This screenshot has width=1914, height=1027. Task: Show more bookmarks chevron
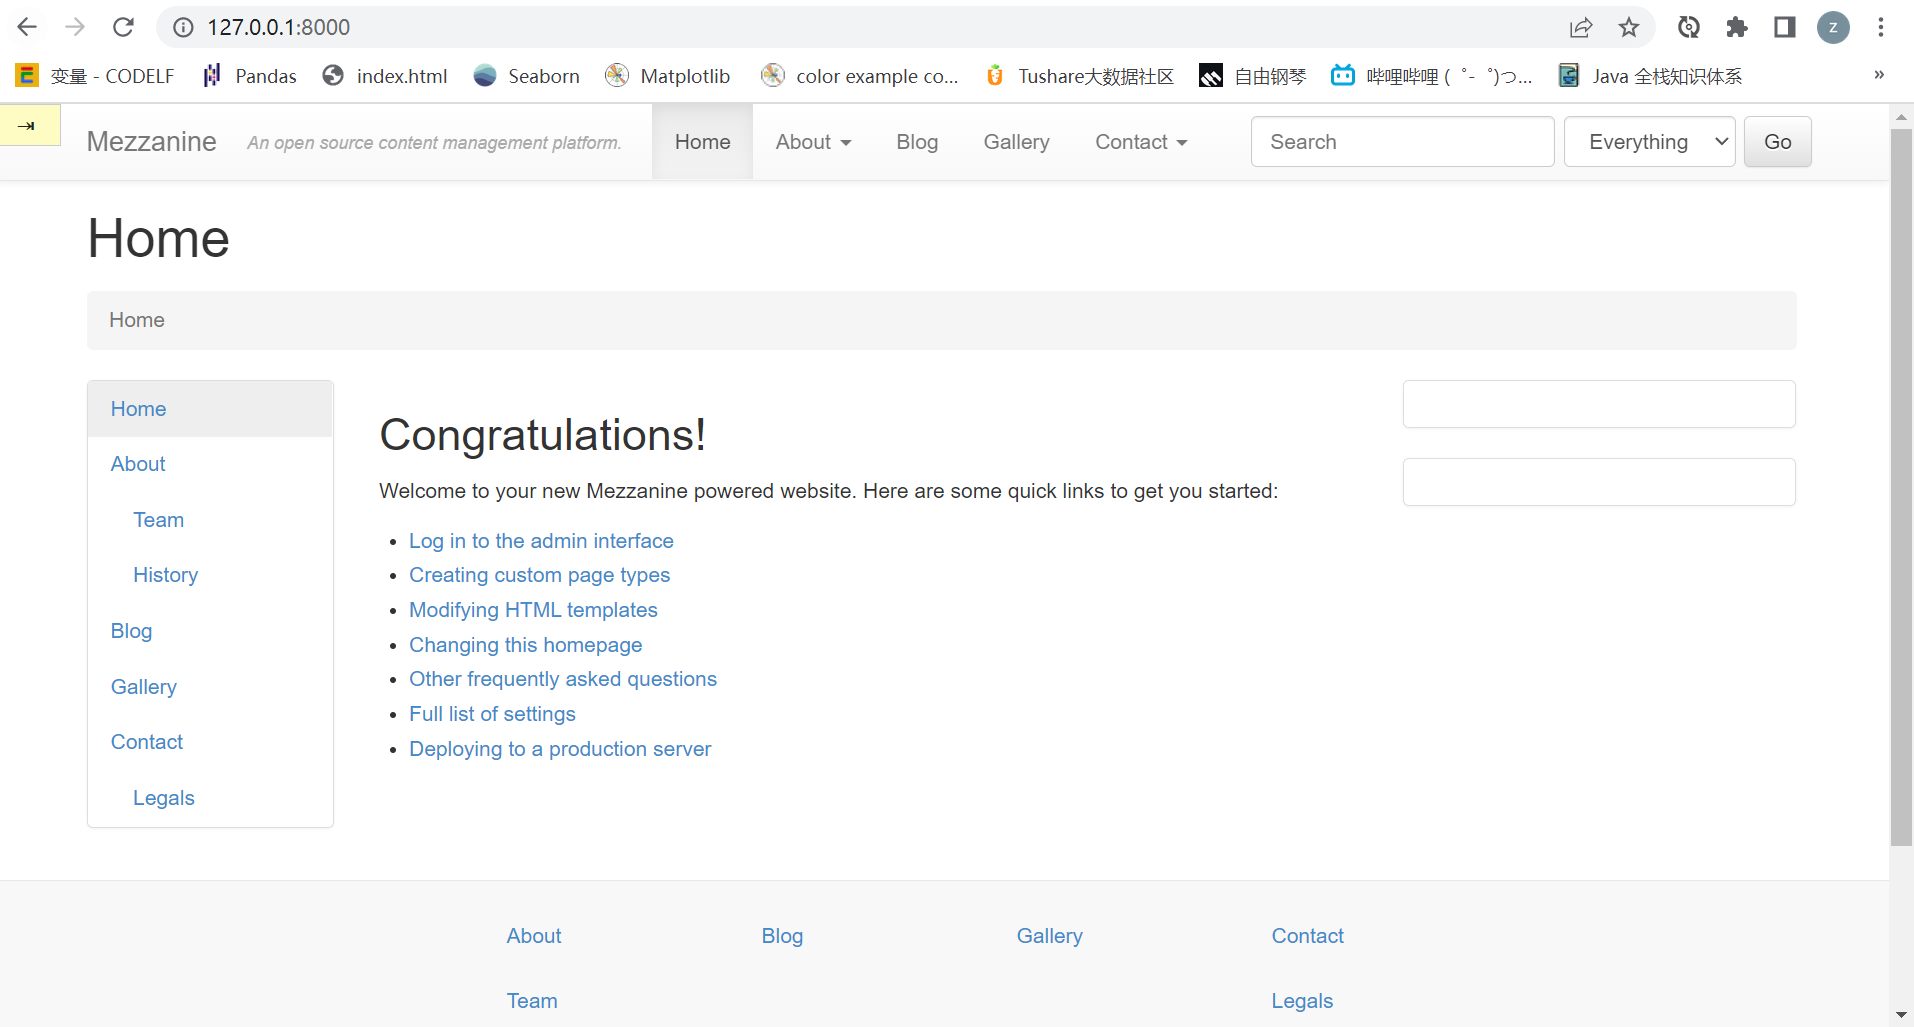pyautogui.click(x=1879, y=75)
